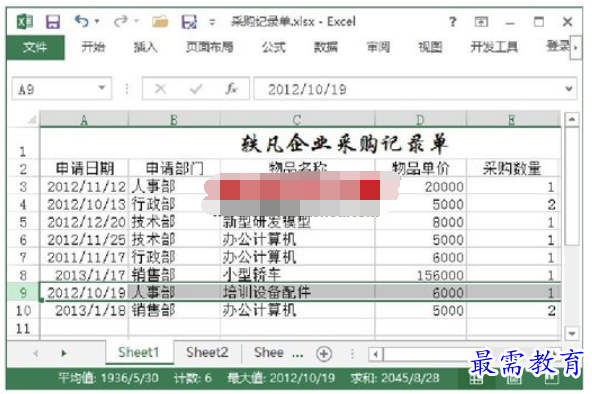The width and height of the screenshot is (592, 394).
Task: Switch to the 数据 ribbon tab
Action: point(326,47)
